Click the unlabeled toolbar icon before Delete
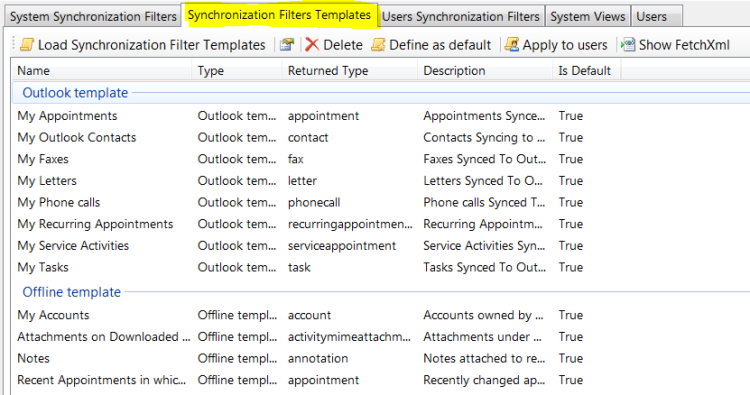The image size is (750, 395). coord(287,44)
